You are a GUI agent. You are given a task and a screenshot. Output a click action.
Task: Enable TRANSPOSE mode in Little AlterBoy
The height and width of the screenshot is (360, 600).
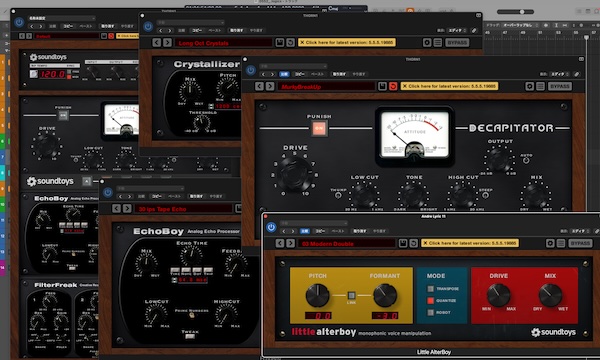[x=430, y=289]
